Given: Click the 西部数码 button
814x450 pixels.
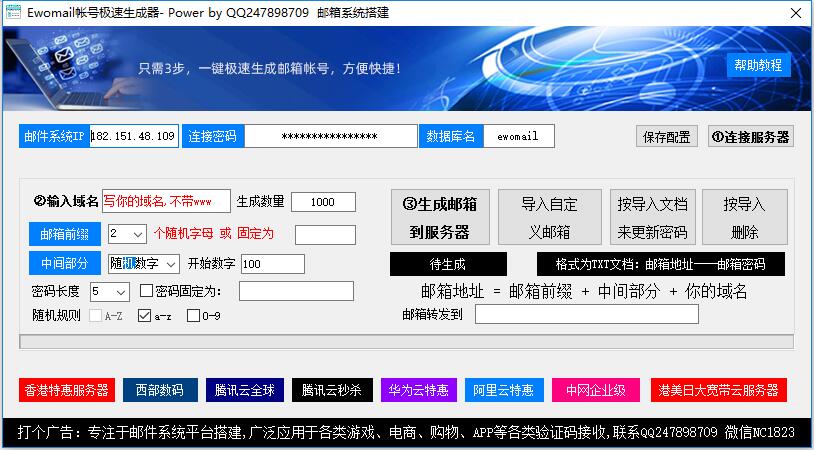Looking at the screenshot, I should tap(160, 390).
